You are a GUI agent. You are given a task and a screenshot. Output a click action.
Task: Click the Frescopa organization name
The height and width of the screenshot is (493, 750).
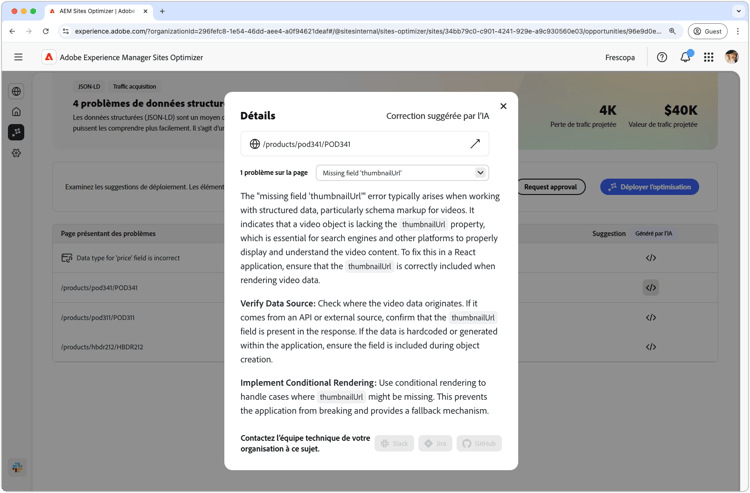click(620, 57)
